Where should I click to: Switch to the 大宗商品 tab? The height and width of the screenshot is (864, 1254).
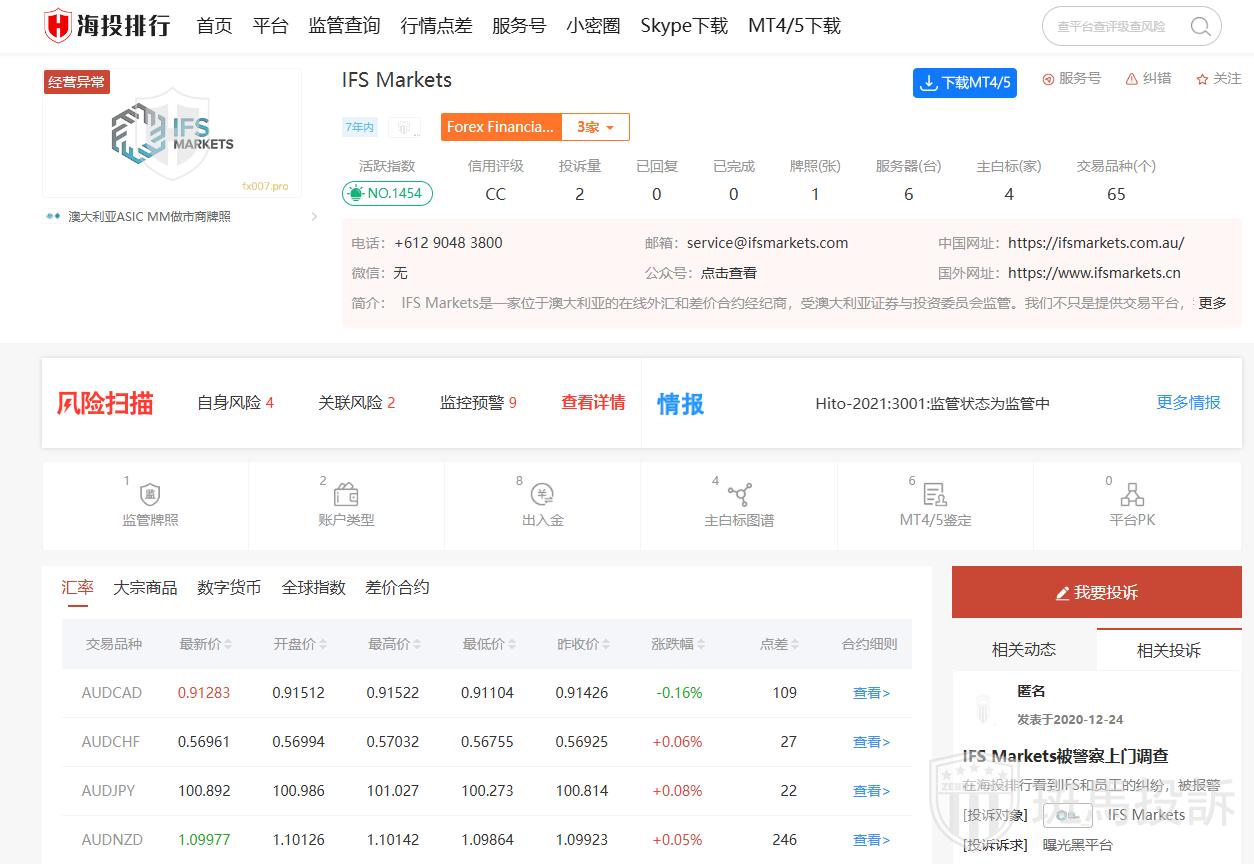pos(145,588)
